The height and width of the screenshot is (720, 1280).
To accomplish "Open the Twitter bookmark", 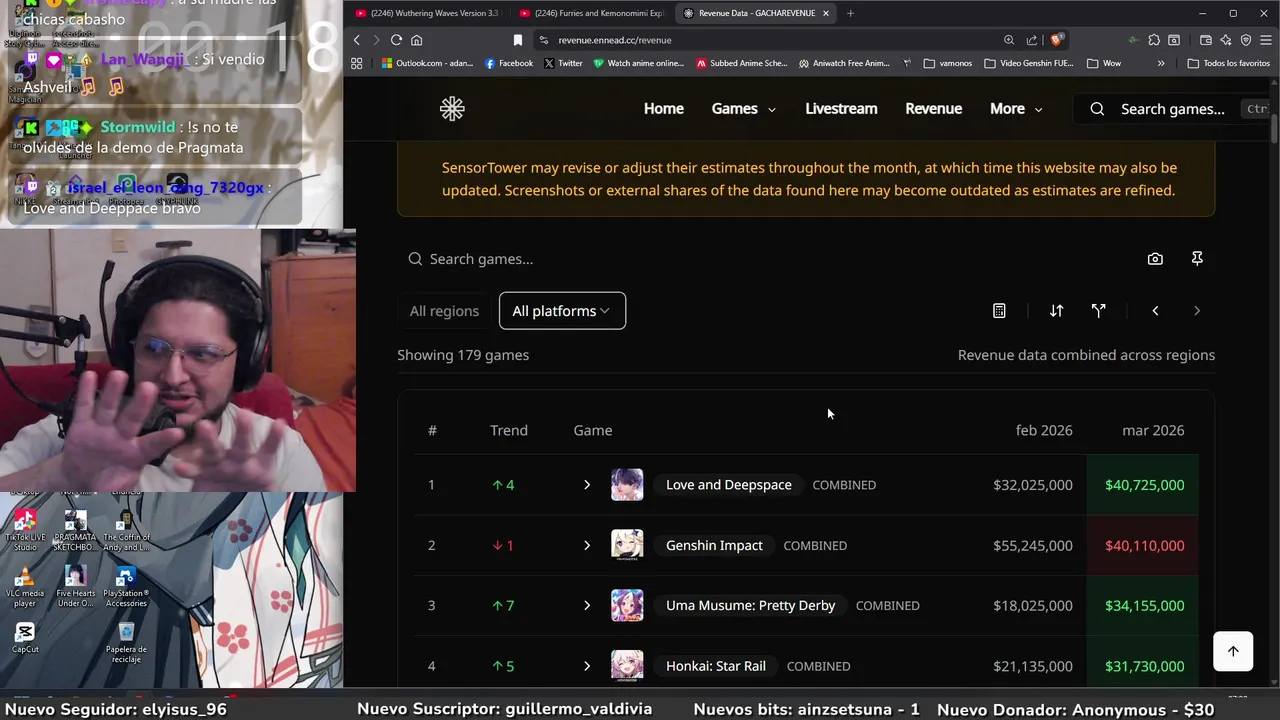I will click(x=564, y=63).
